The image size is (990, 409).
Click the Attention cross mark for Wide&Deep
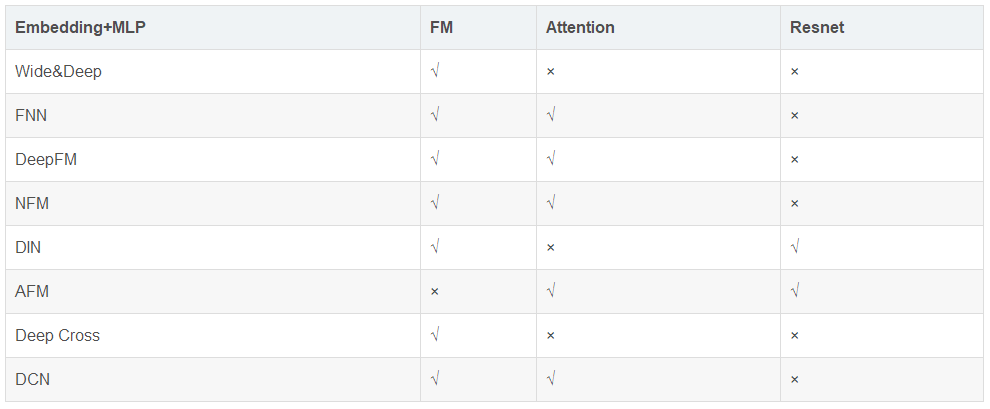coord(551,72)
